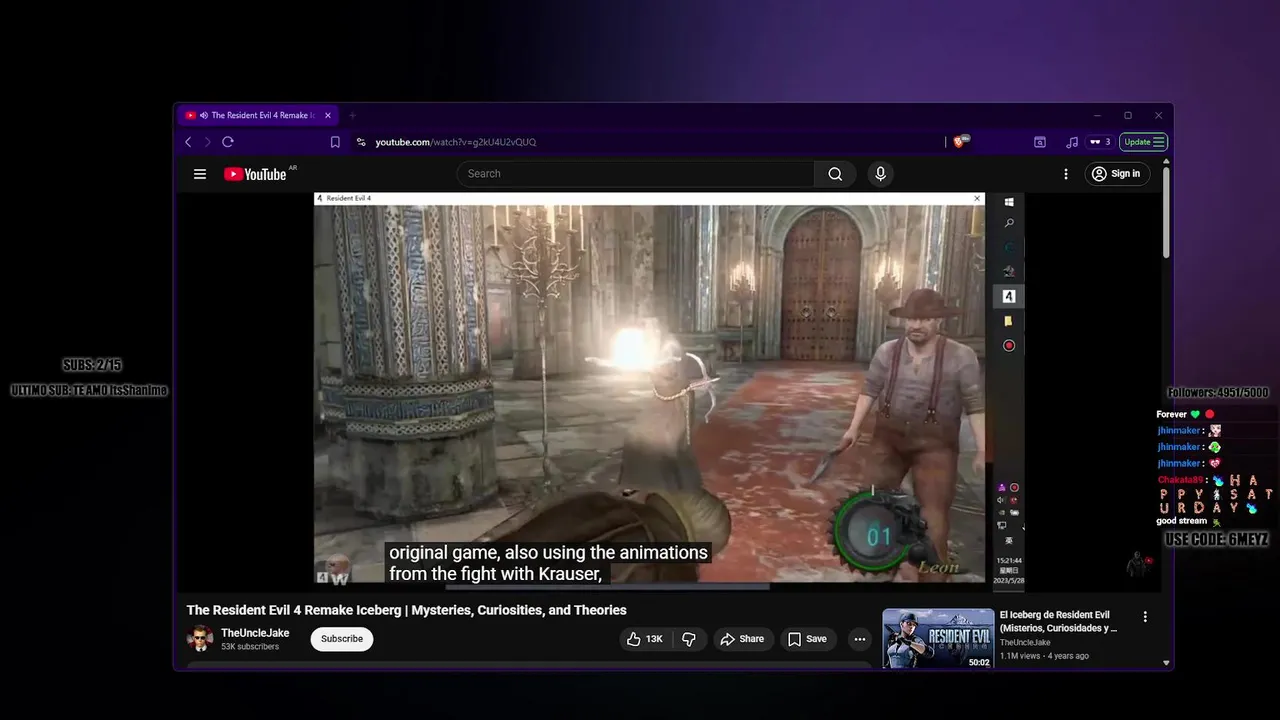Open the recommended Resident Evil thumbnail
Image resolution: width=1280 pixels, height=720 pixels.
(x=938, y=638)
